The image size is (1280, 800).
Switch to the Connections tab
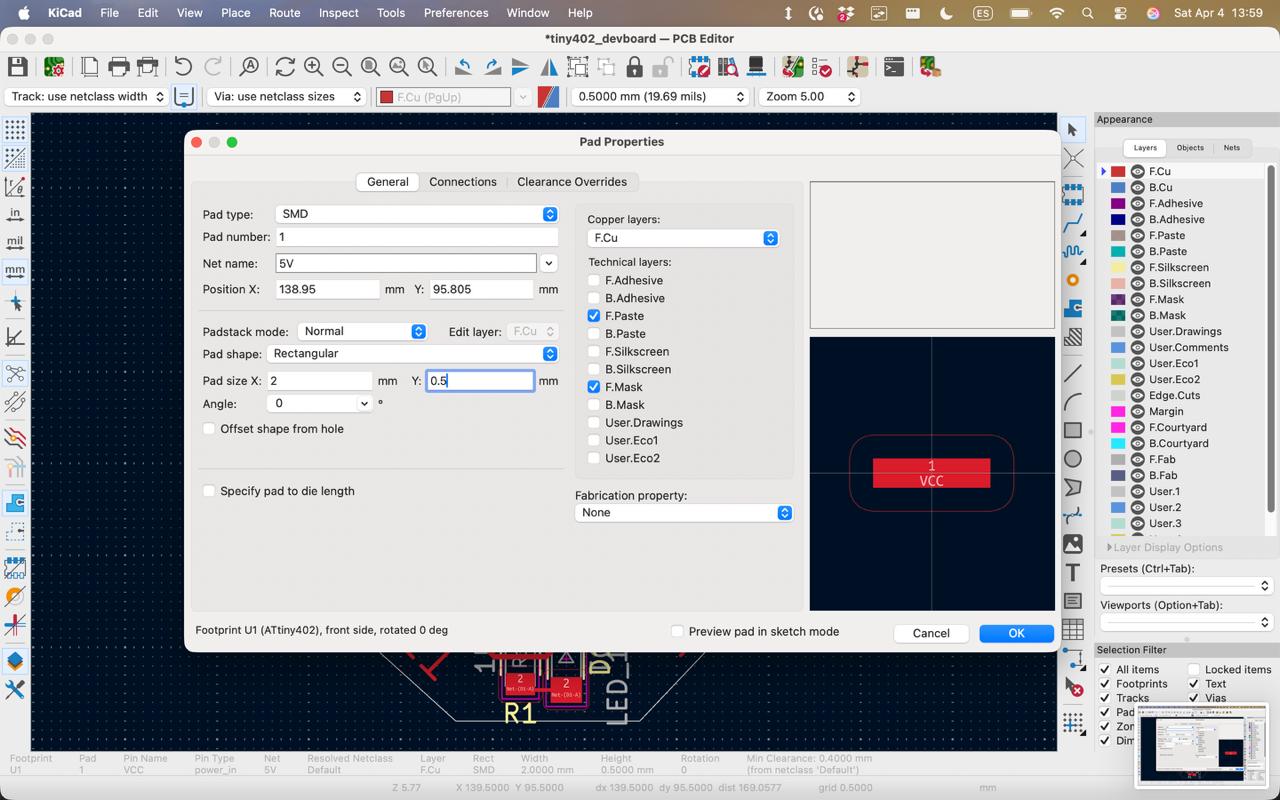463,181
